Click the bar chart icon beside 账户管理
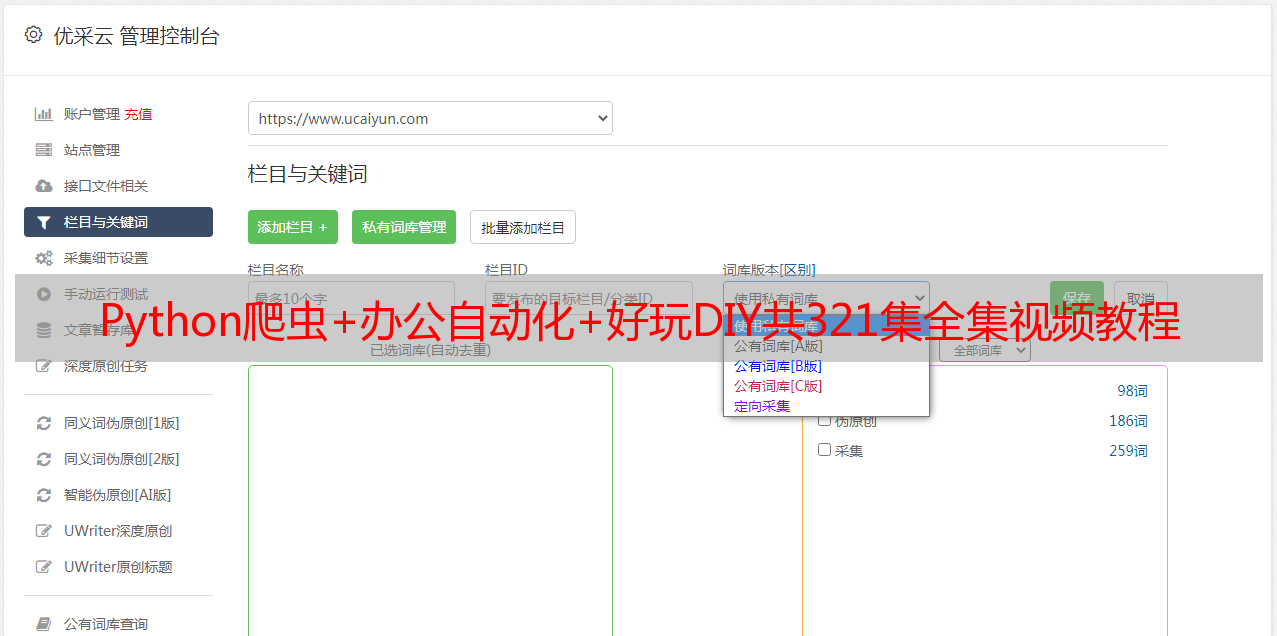Screen dimensions: 1277x636 [x=43, y=114]
